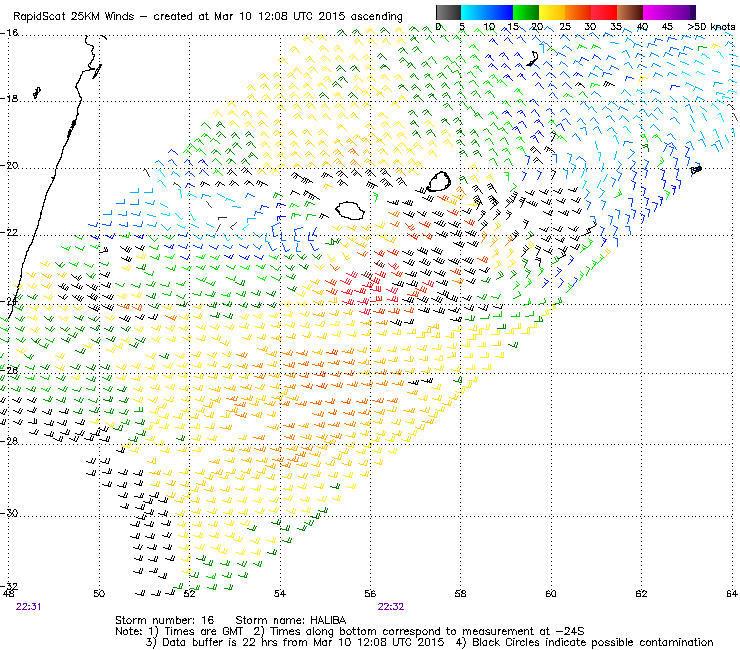Click the 'Storm number: 16' text
The height and width of the screenshot is (650, 740).
coord(164,620)
